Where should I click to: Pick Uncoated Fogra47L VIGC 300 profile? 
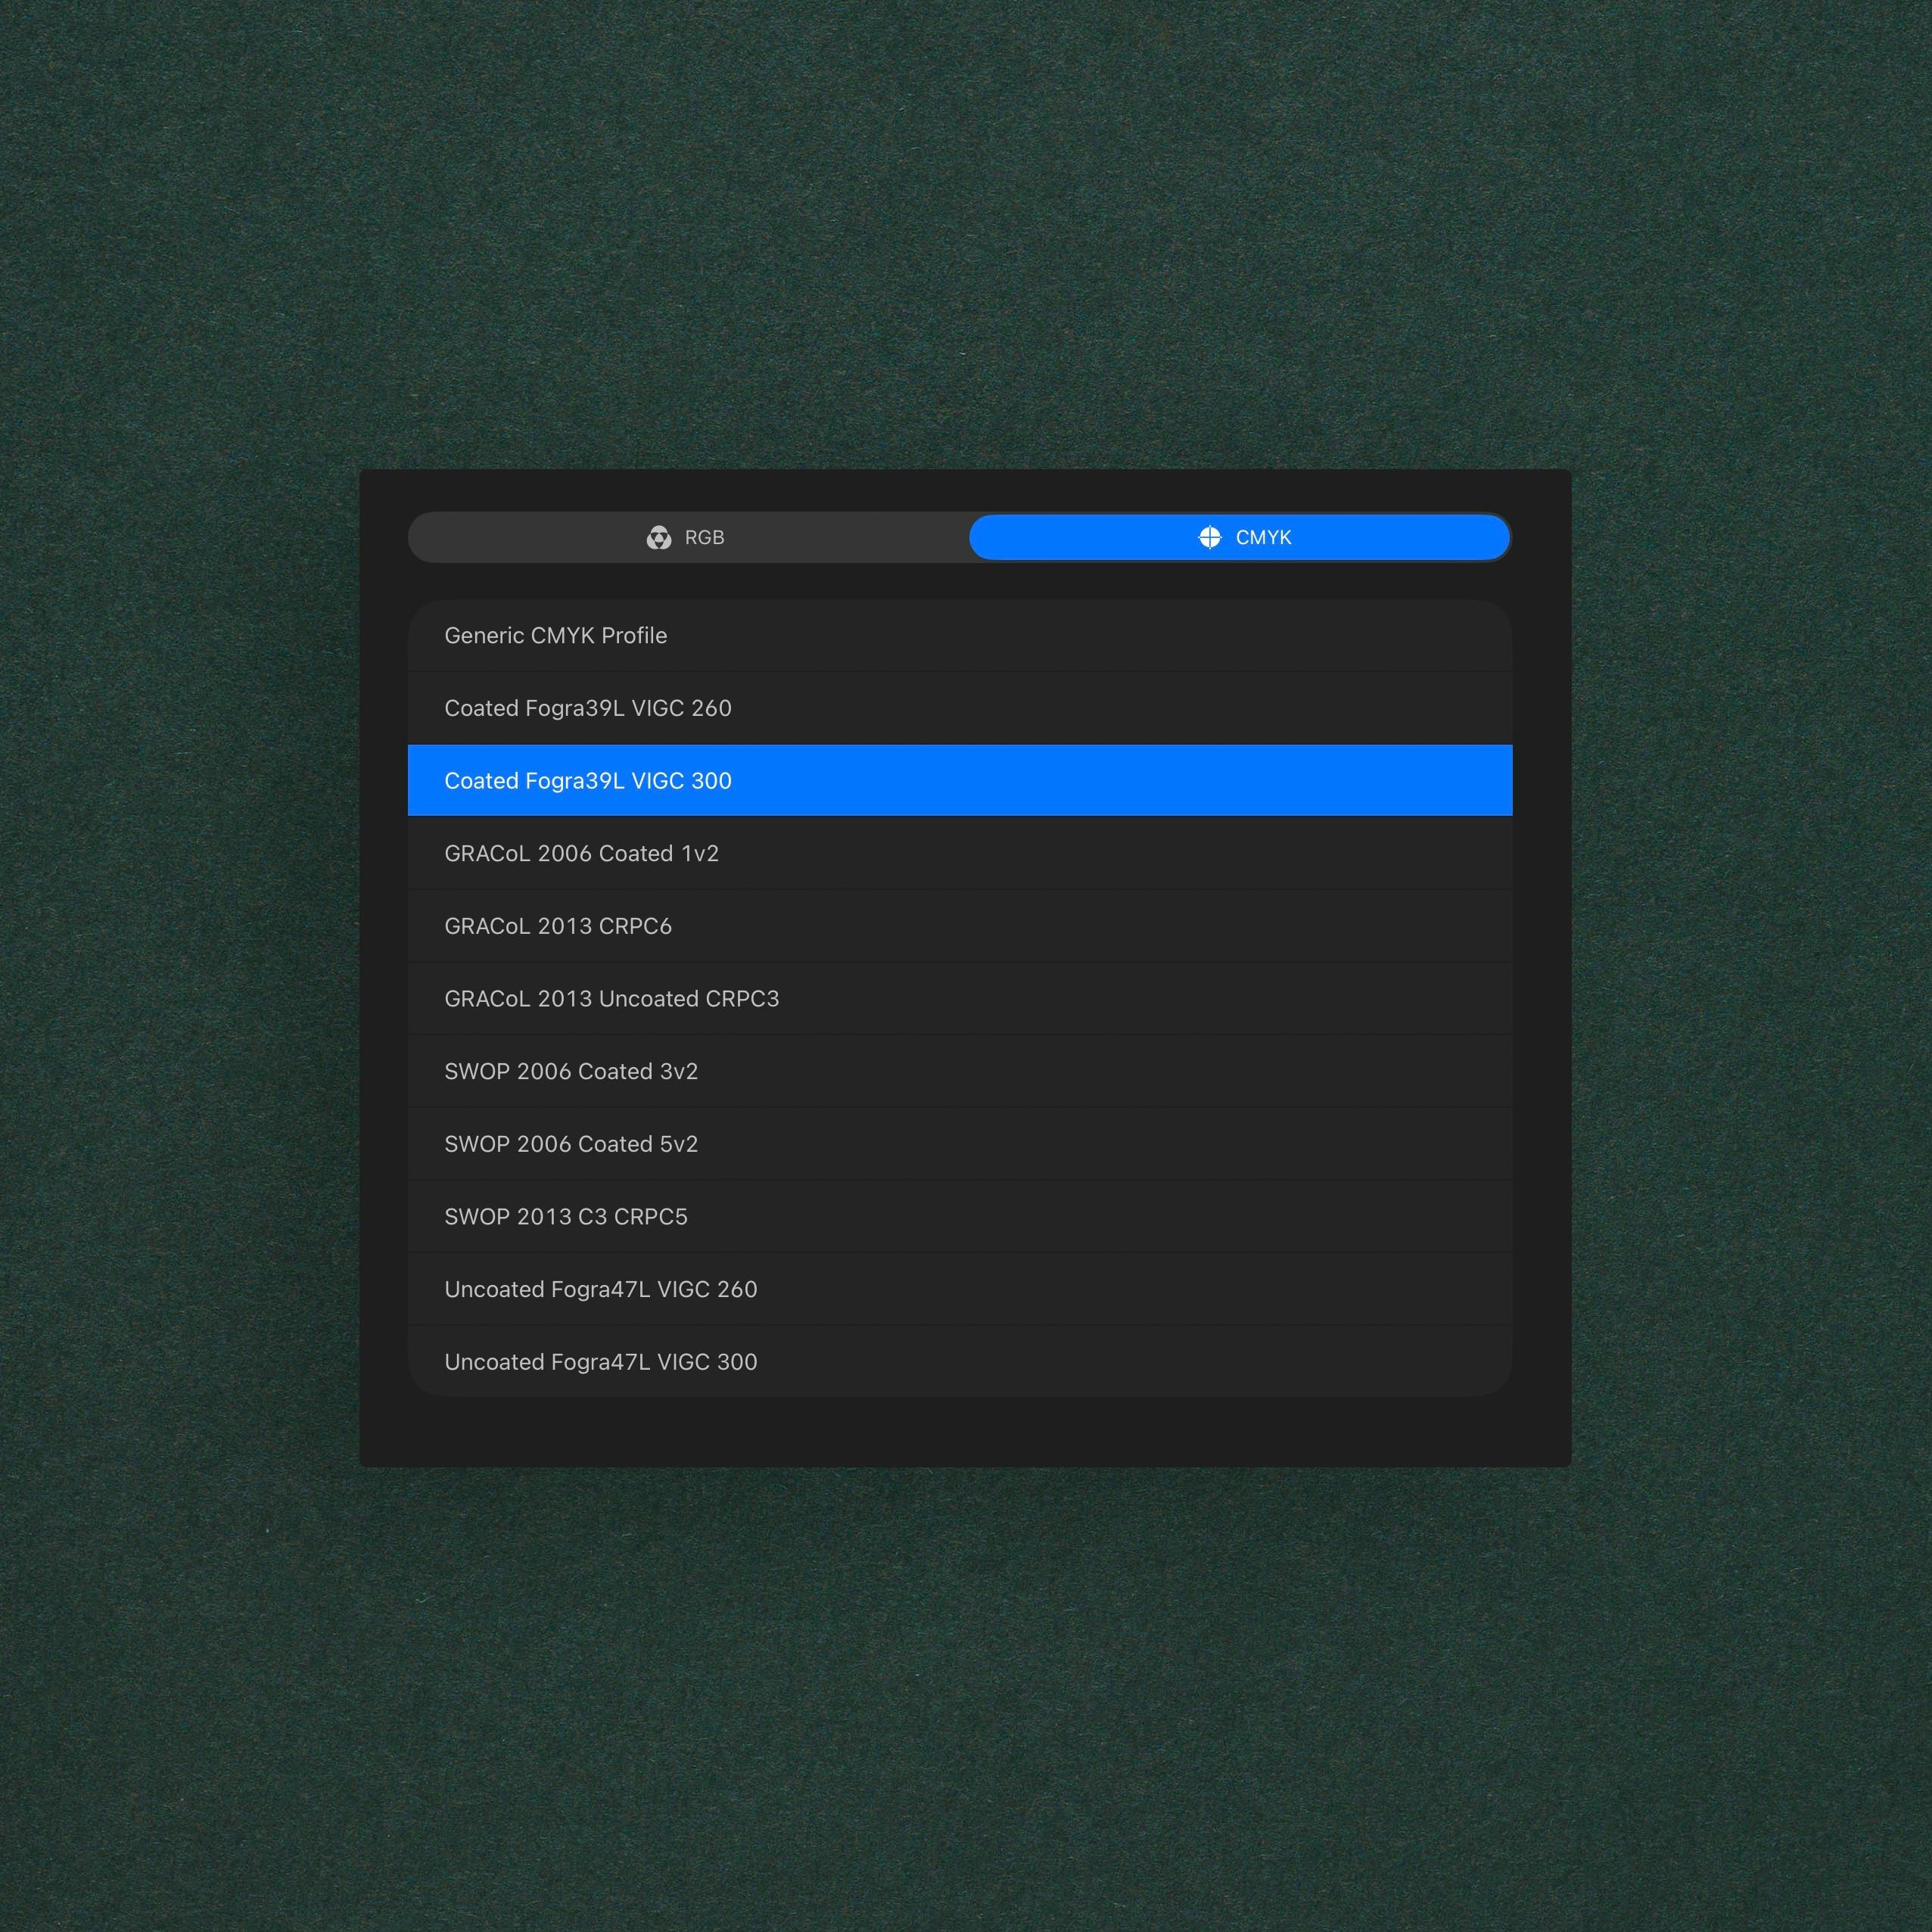(x=600, y=1362)
